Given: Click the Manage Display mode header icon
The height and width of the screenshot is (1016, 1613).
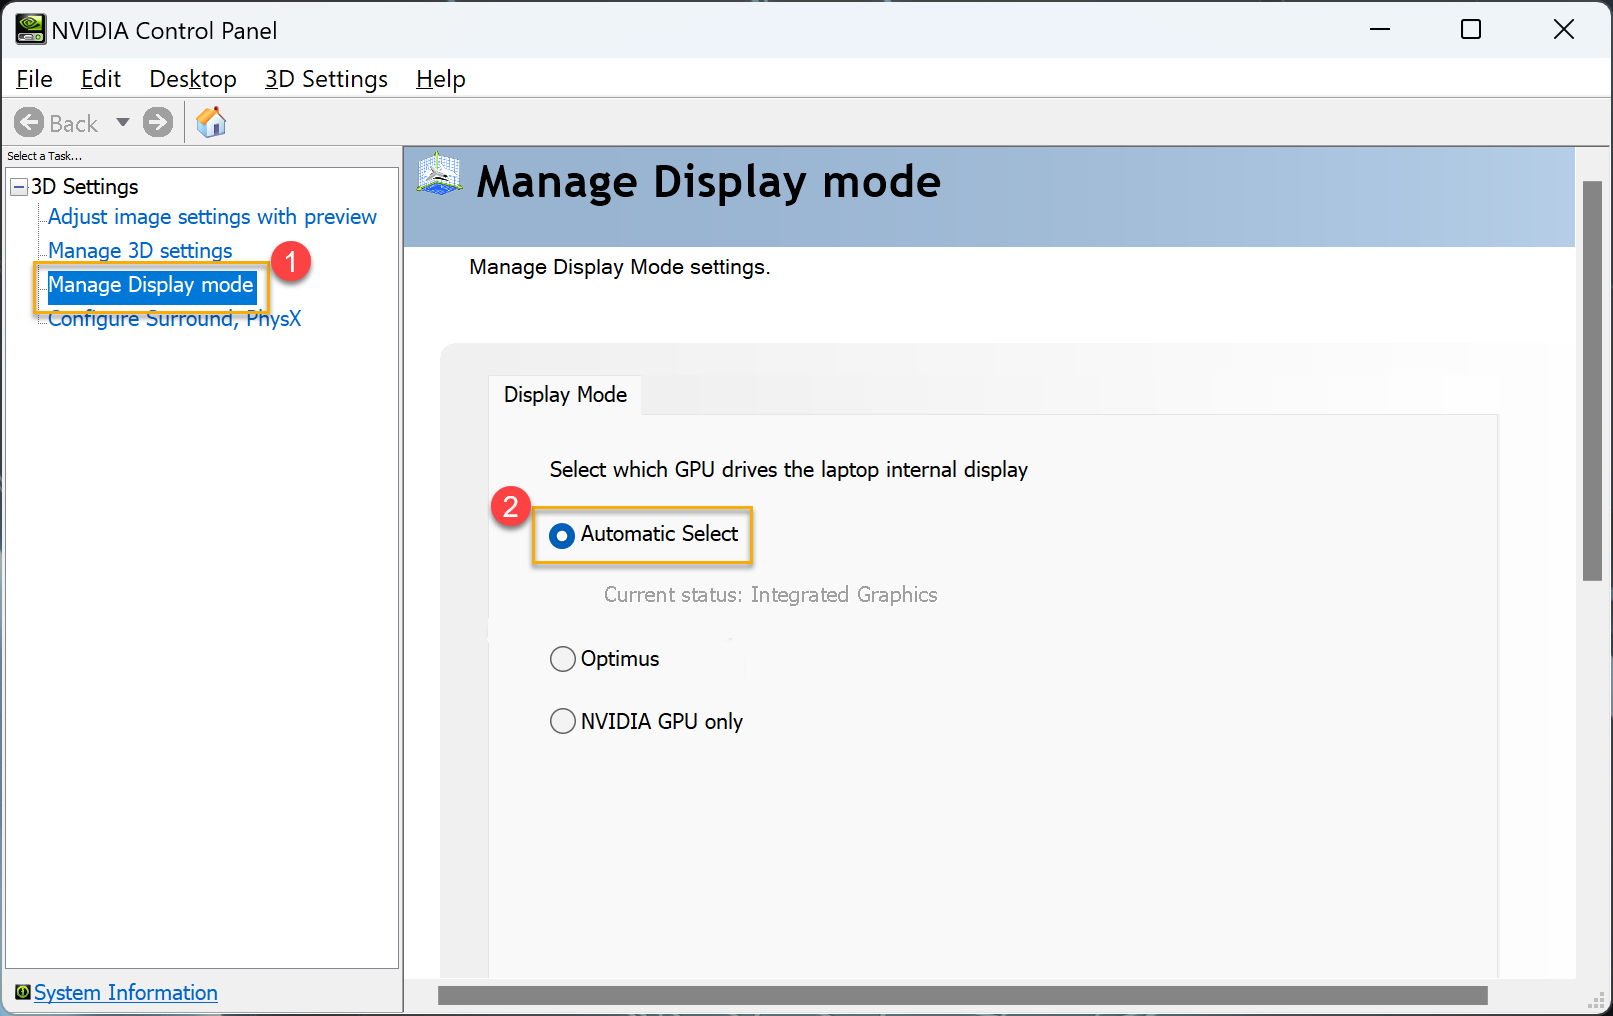Looking at the screenshot, I should pyautogui.click(x=440, y=175).
